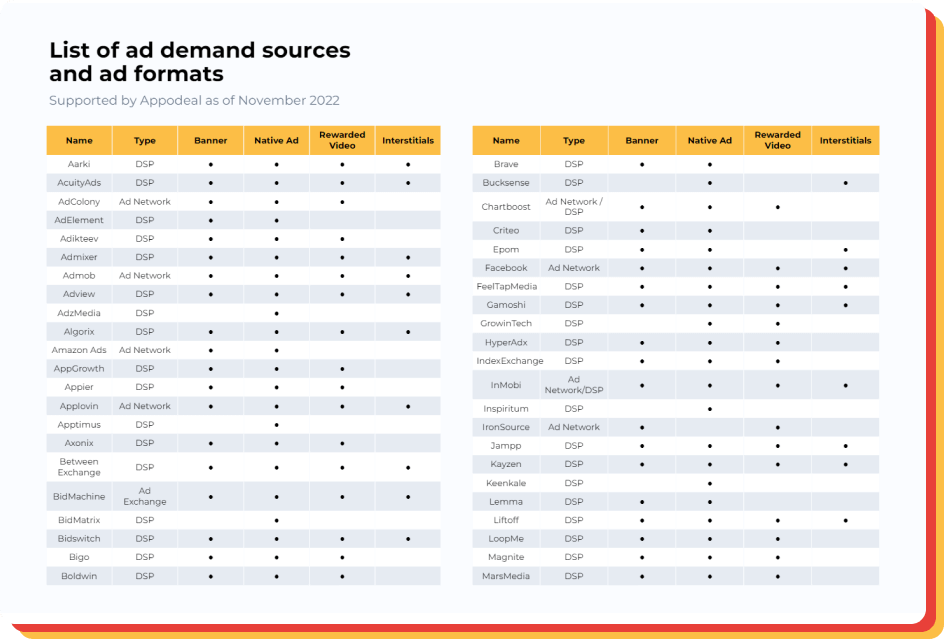Select 'Ad Network' type in the Facebook row
Image resolution: width=944 pixels, height=639 pixels.
click(x=574, y=268)
